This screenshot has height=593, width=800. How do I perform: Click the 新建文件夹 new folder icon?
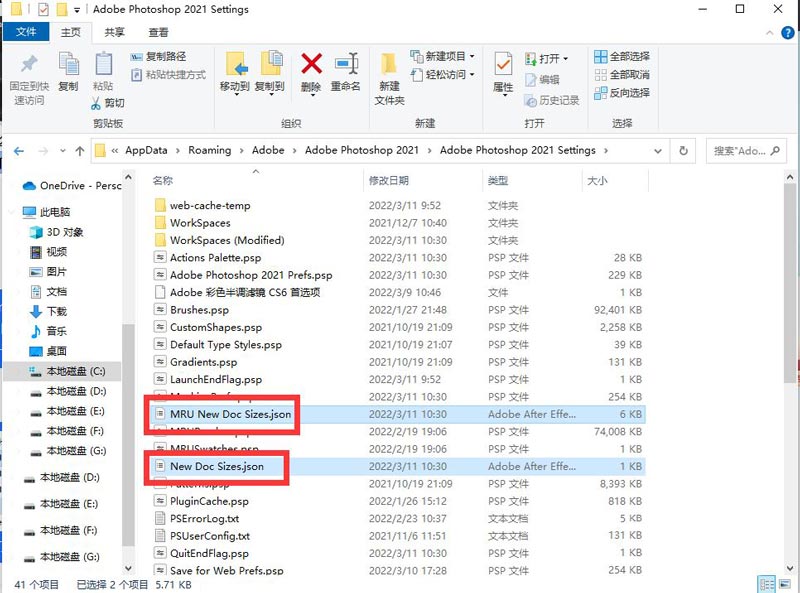(x=389, y=65)
